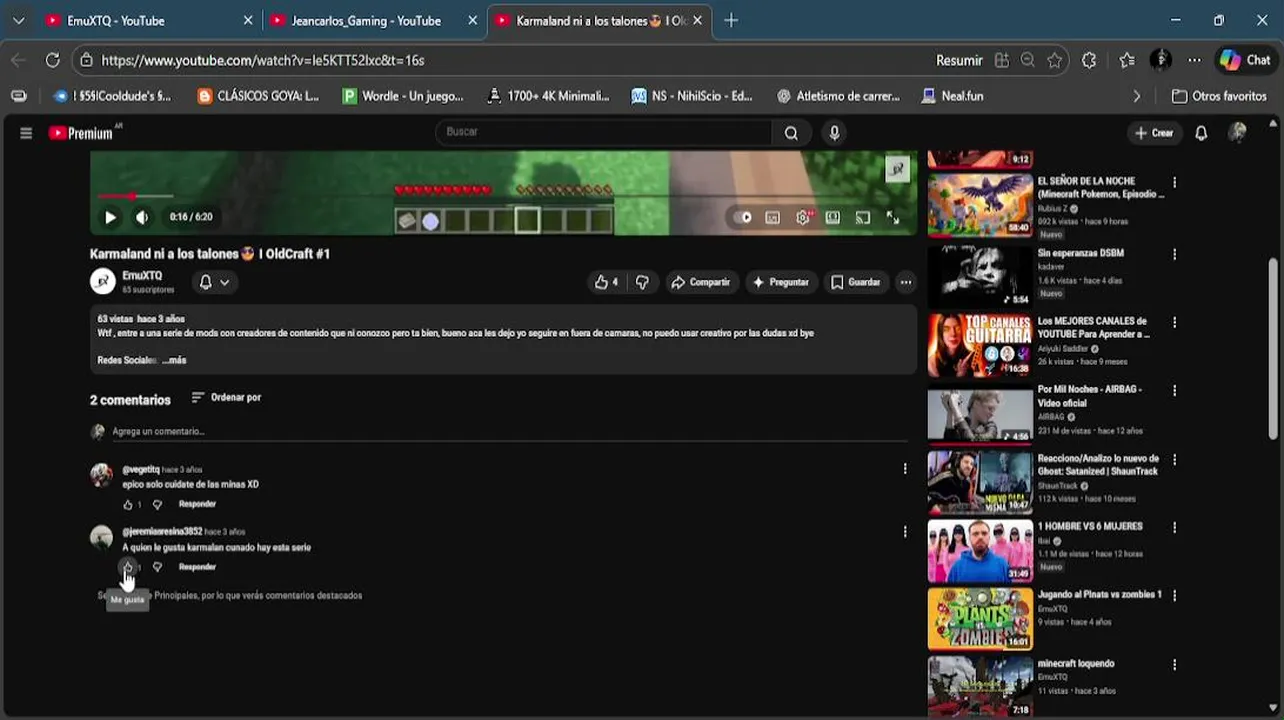Dislike the video with thumbs down

point(642,282)
